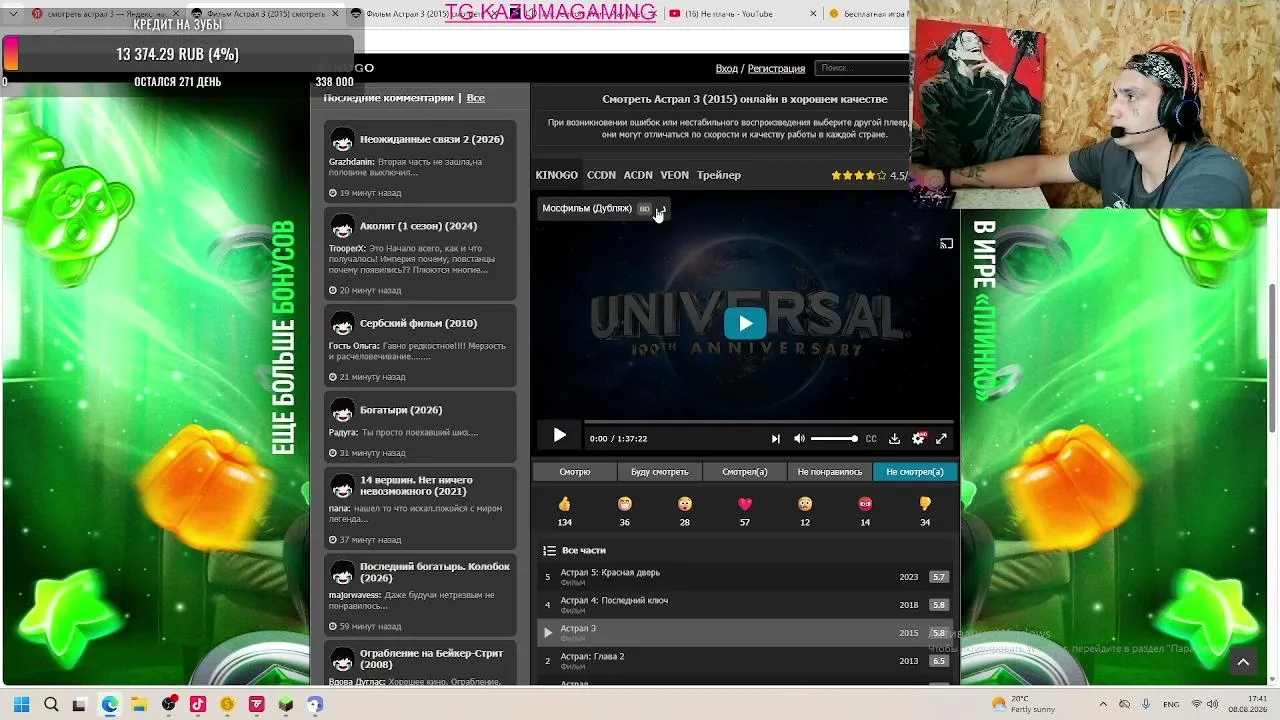Image resolution: width=1280 pixels, height=720 pixels.
Task: Switch to the CCDN player tab
Action: [601, 175]
